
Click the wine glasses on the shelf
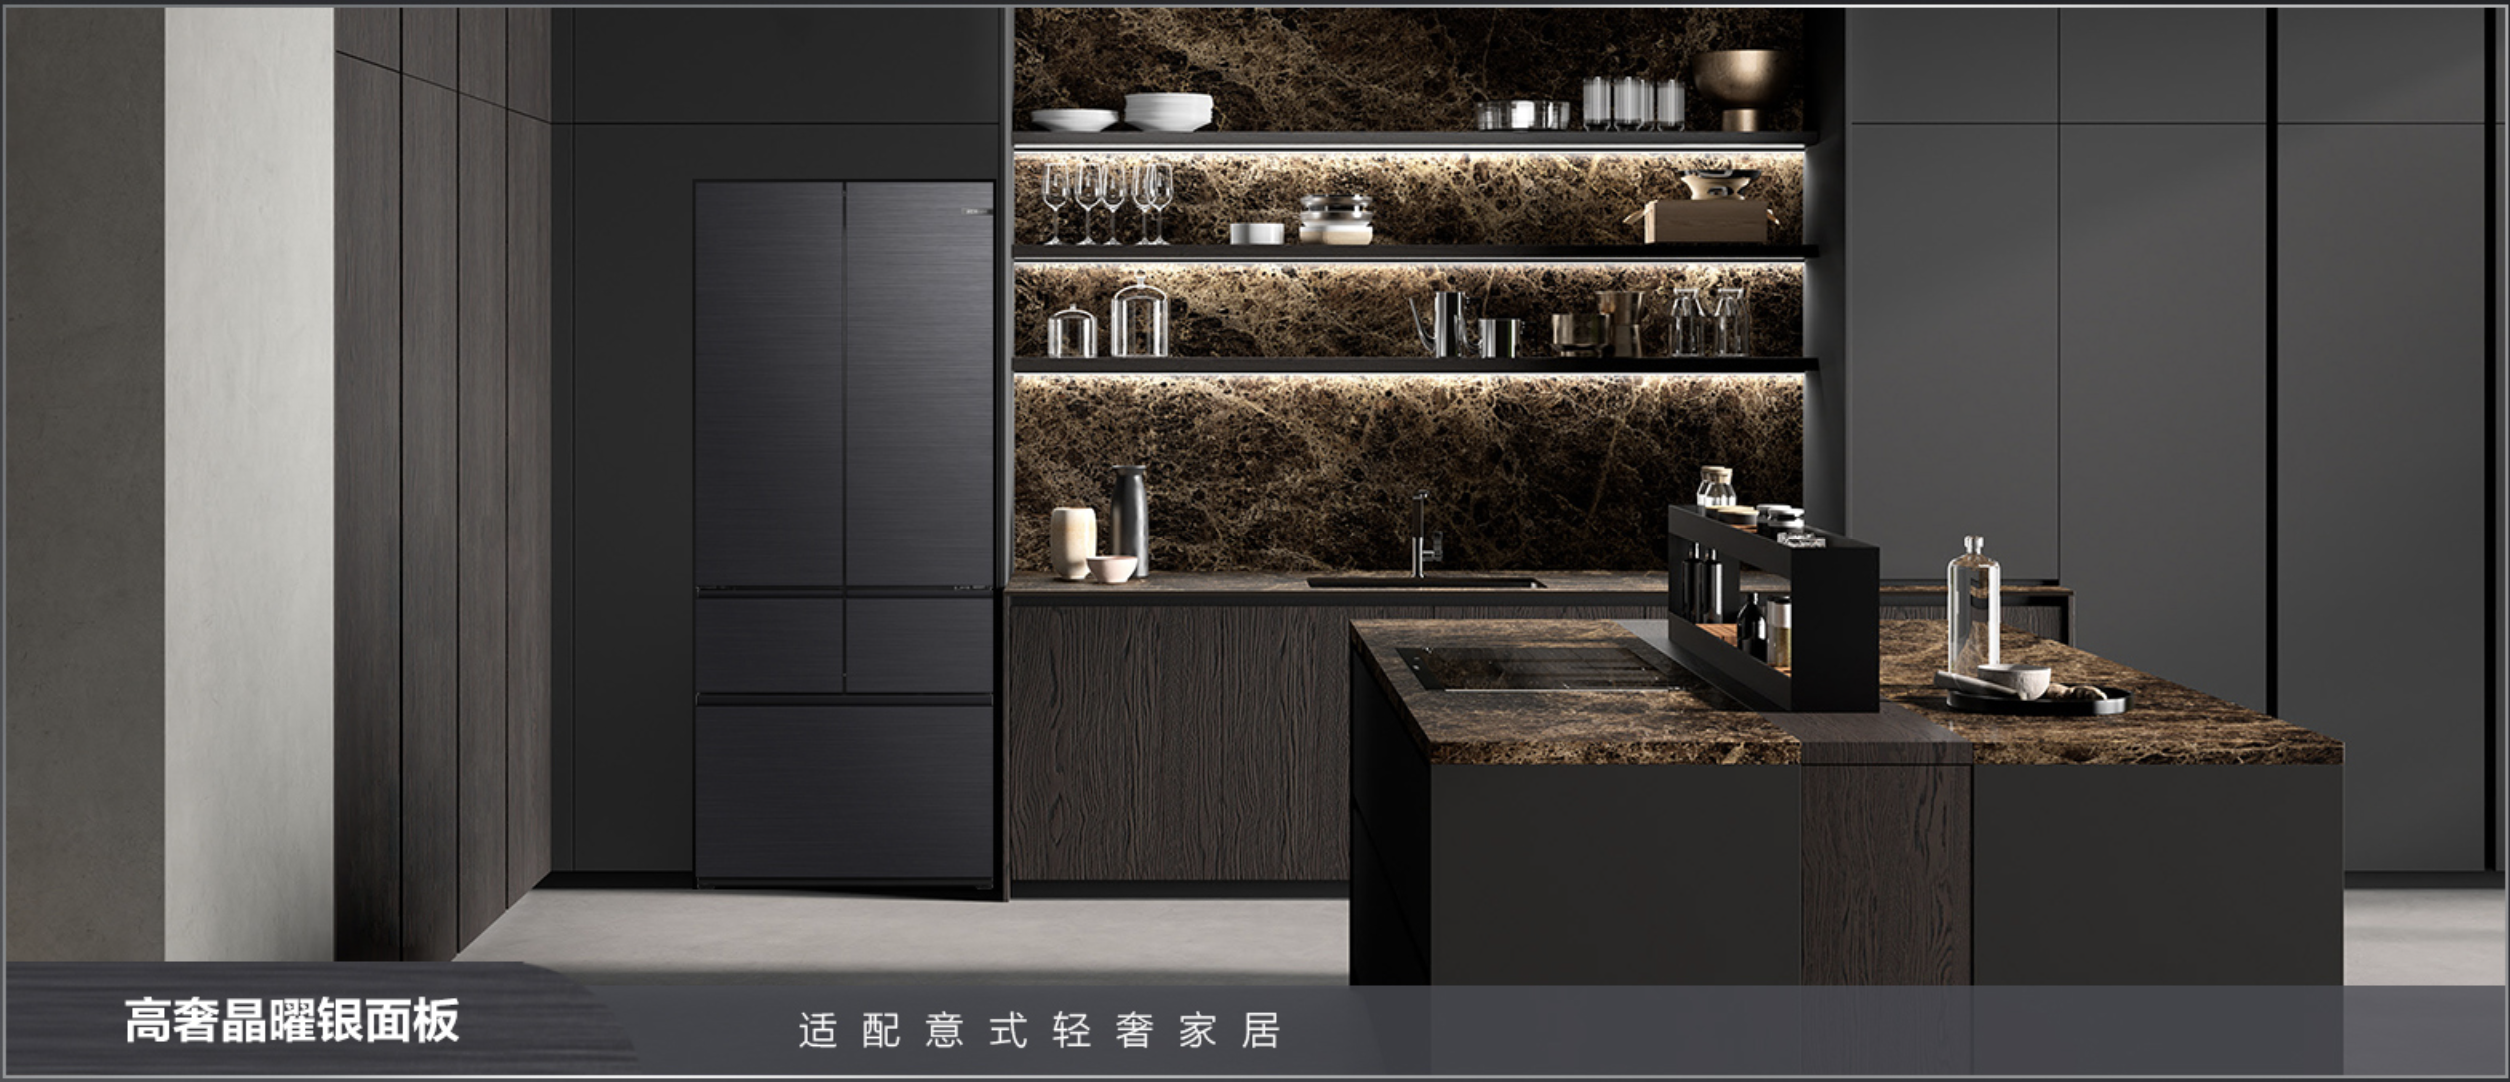[x=1106, y=202]
